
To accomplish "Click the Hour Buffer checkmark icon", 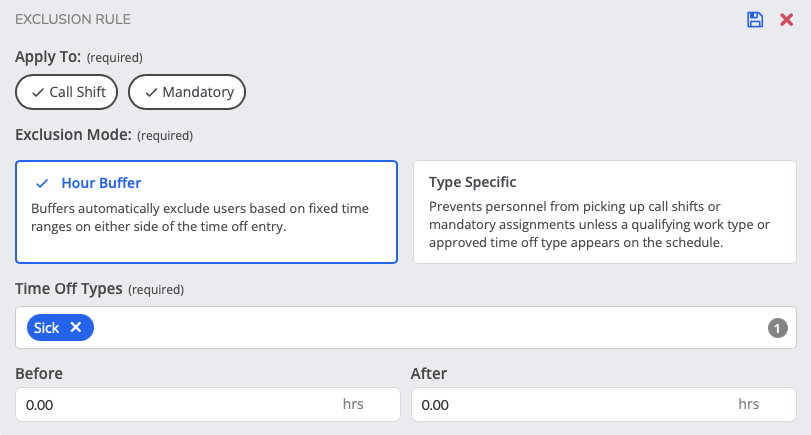I will coord(42,183).
